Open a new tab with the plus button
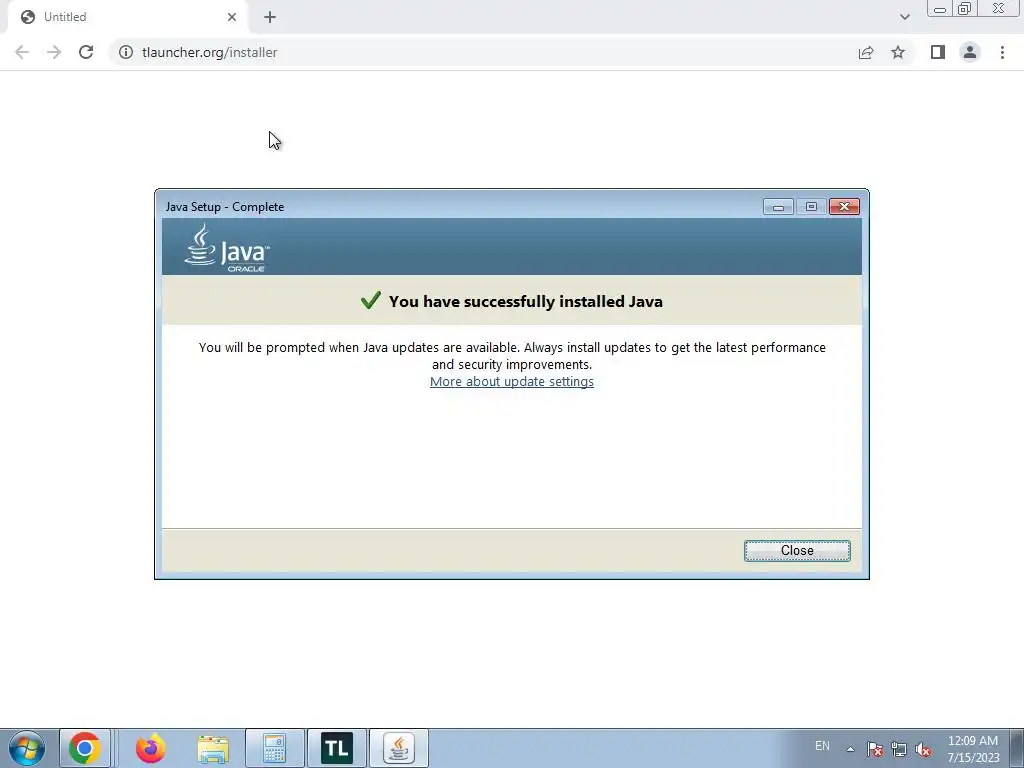 [x=270, y=17]
